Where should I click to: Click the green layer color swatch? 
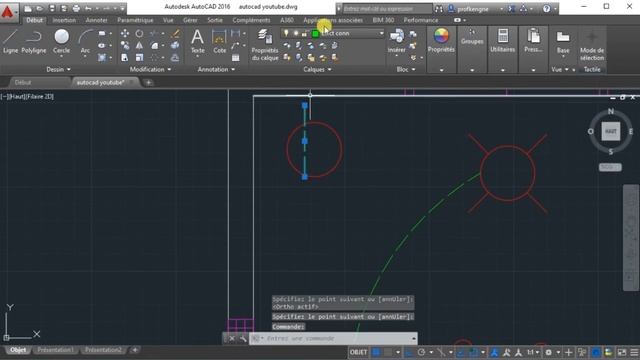pos(316,34)
